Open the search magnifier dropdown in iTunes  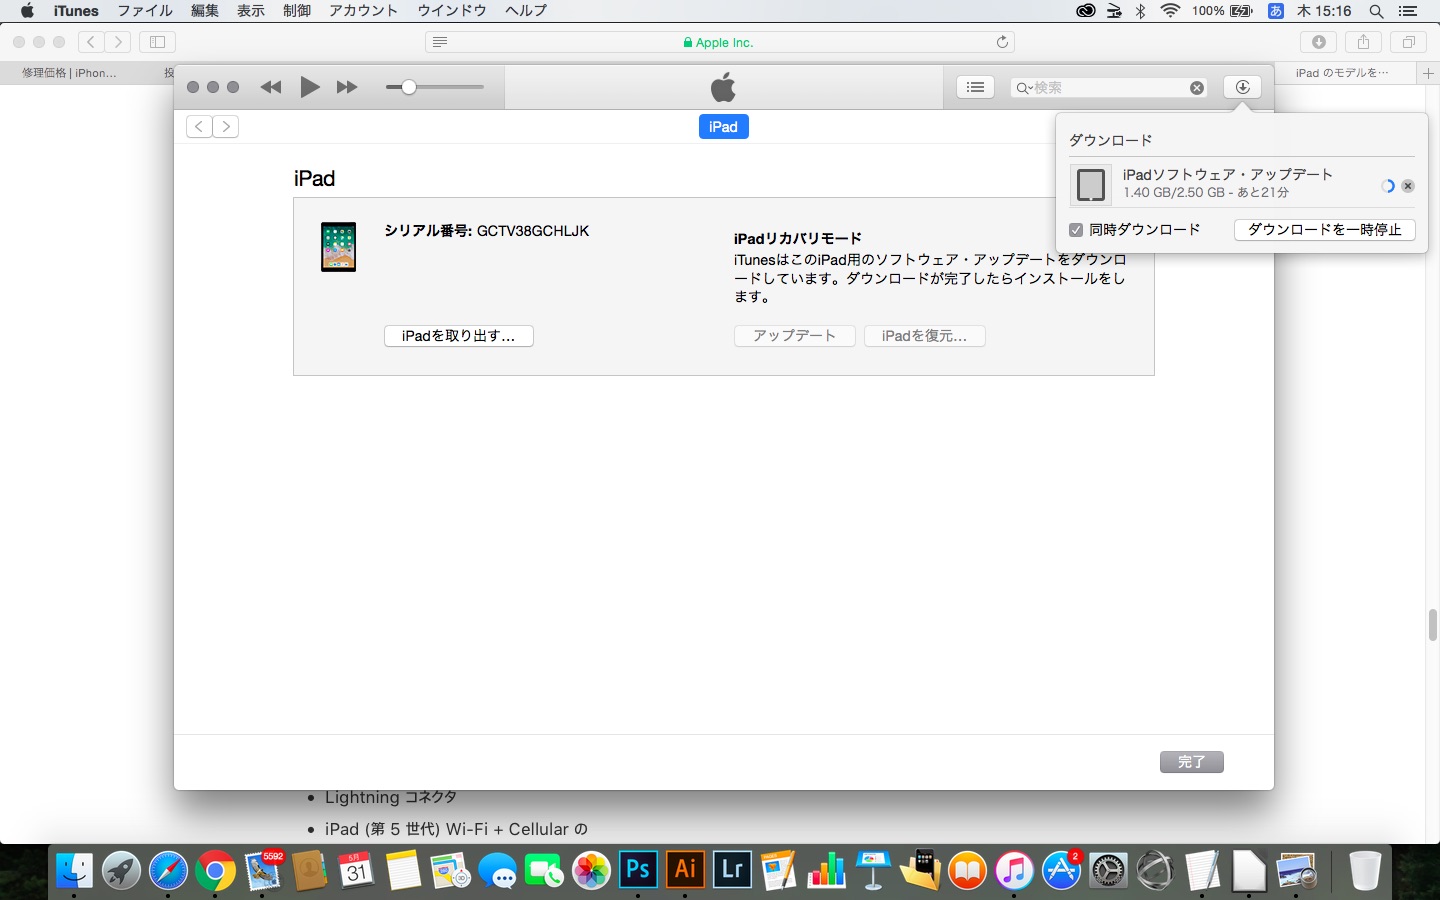point(1024,88)
